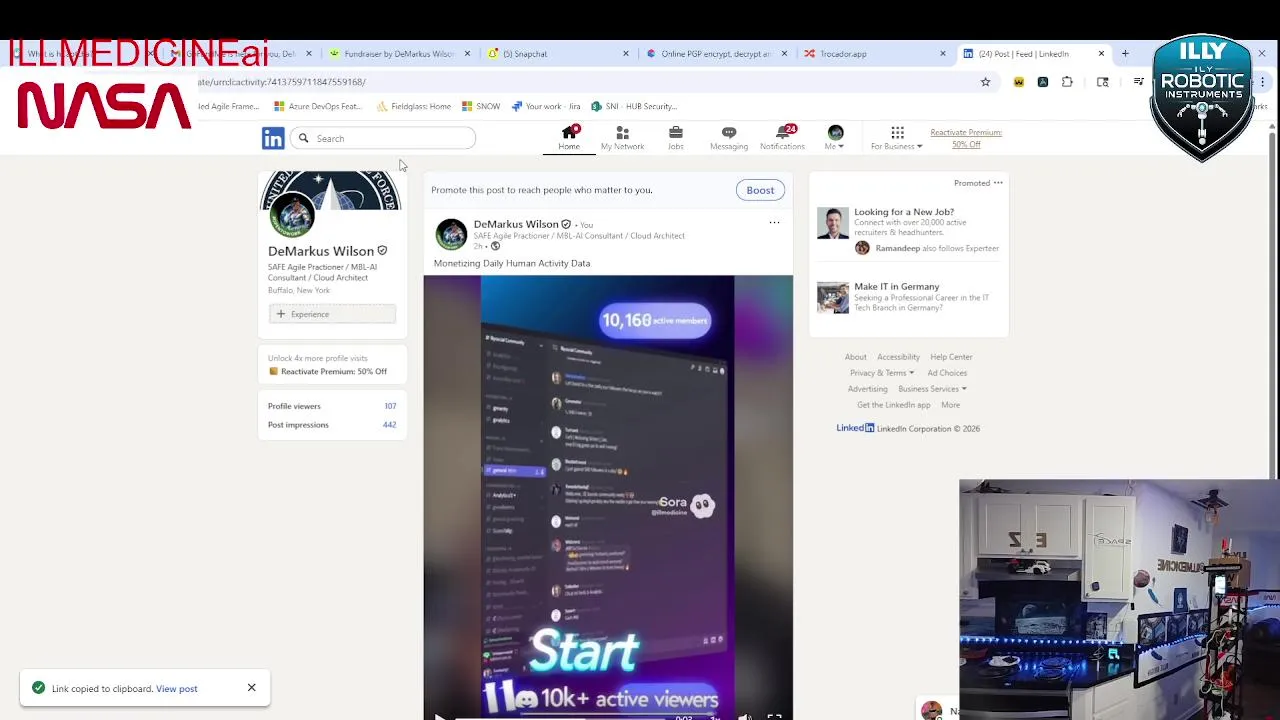1280x720 pixels.
Task: Open Looking for a New Job ad
Action: [904, 212]
